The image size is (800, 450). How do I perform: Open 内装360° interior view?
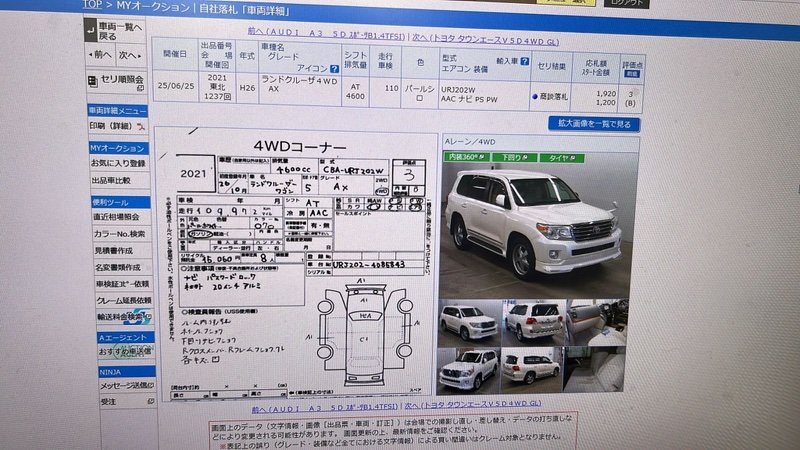[x=467, y=157]
